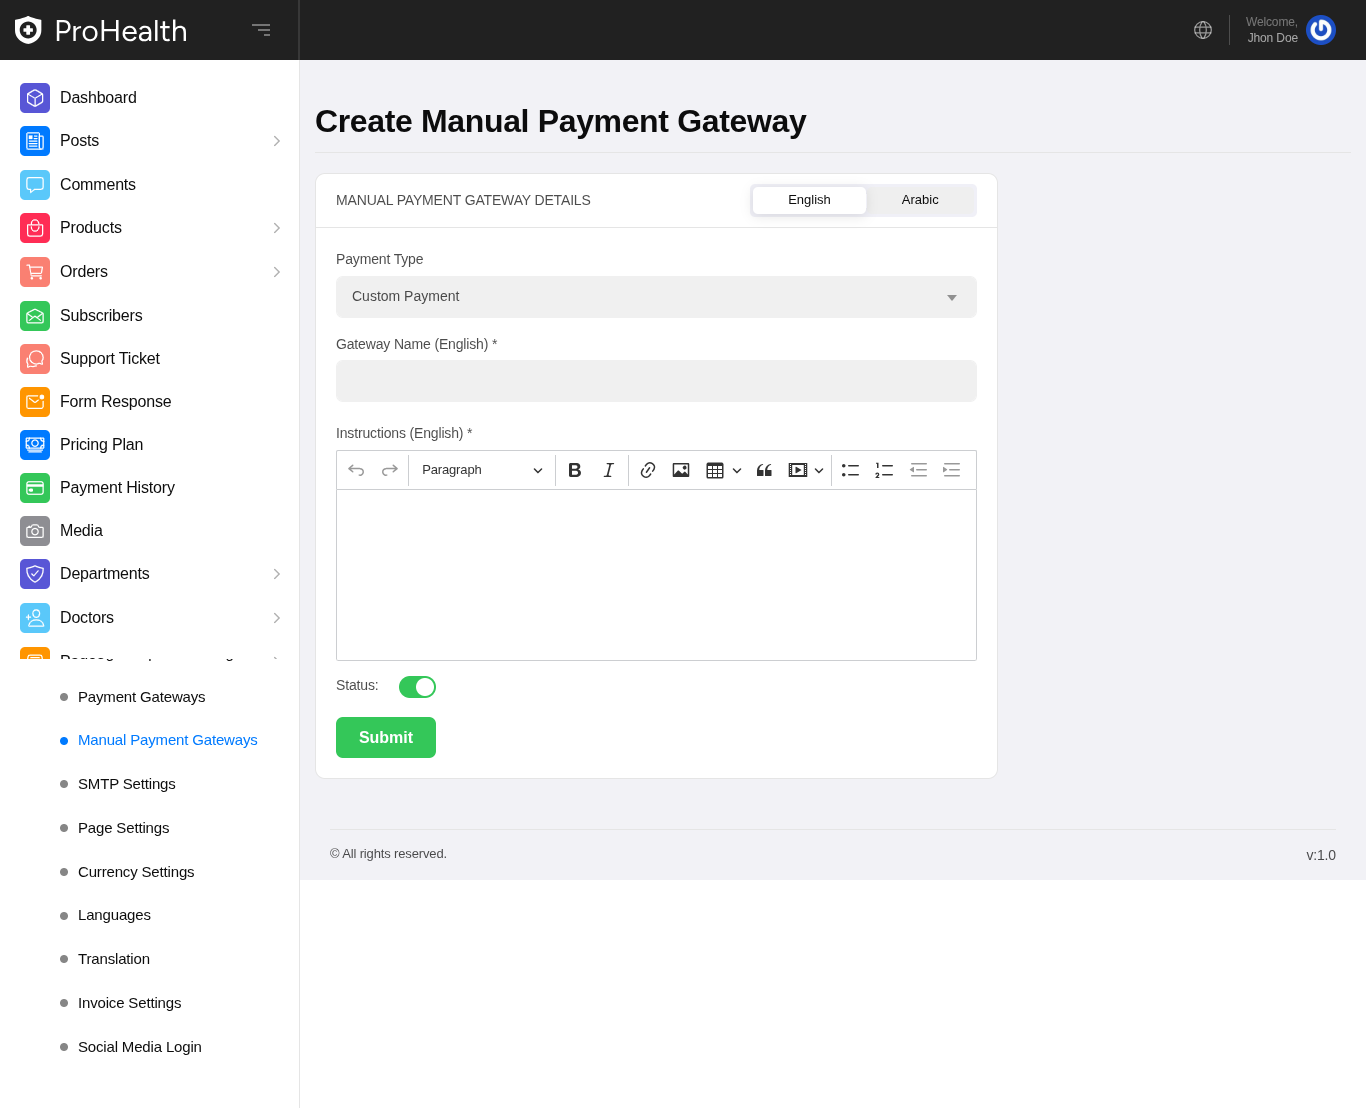Insert a bulleted list

point(850,470)
